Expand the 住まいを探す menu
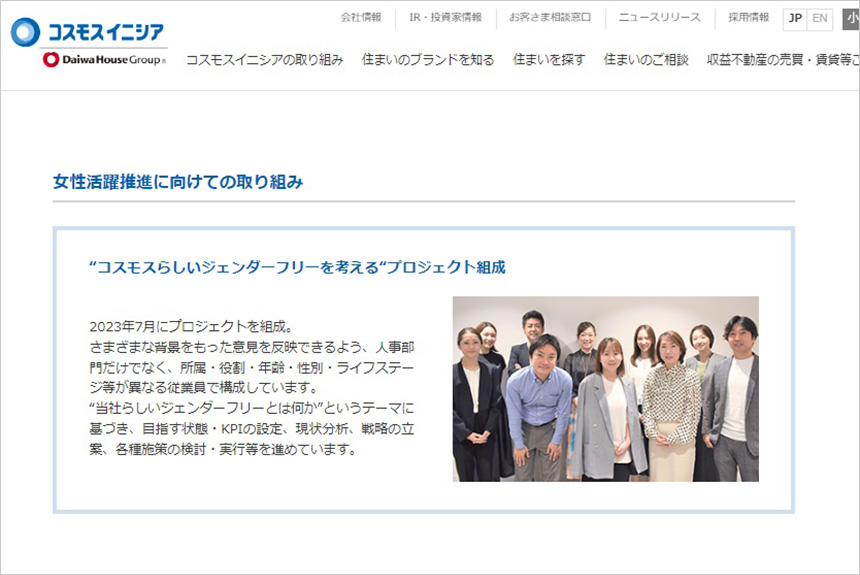 pyautogui.click(x=549, y=60)
